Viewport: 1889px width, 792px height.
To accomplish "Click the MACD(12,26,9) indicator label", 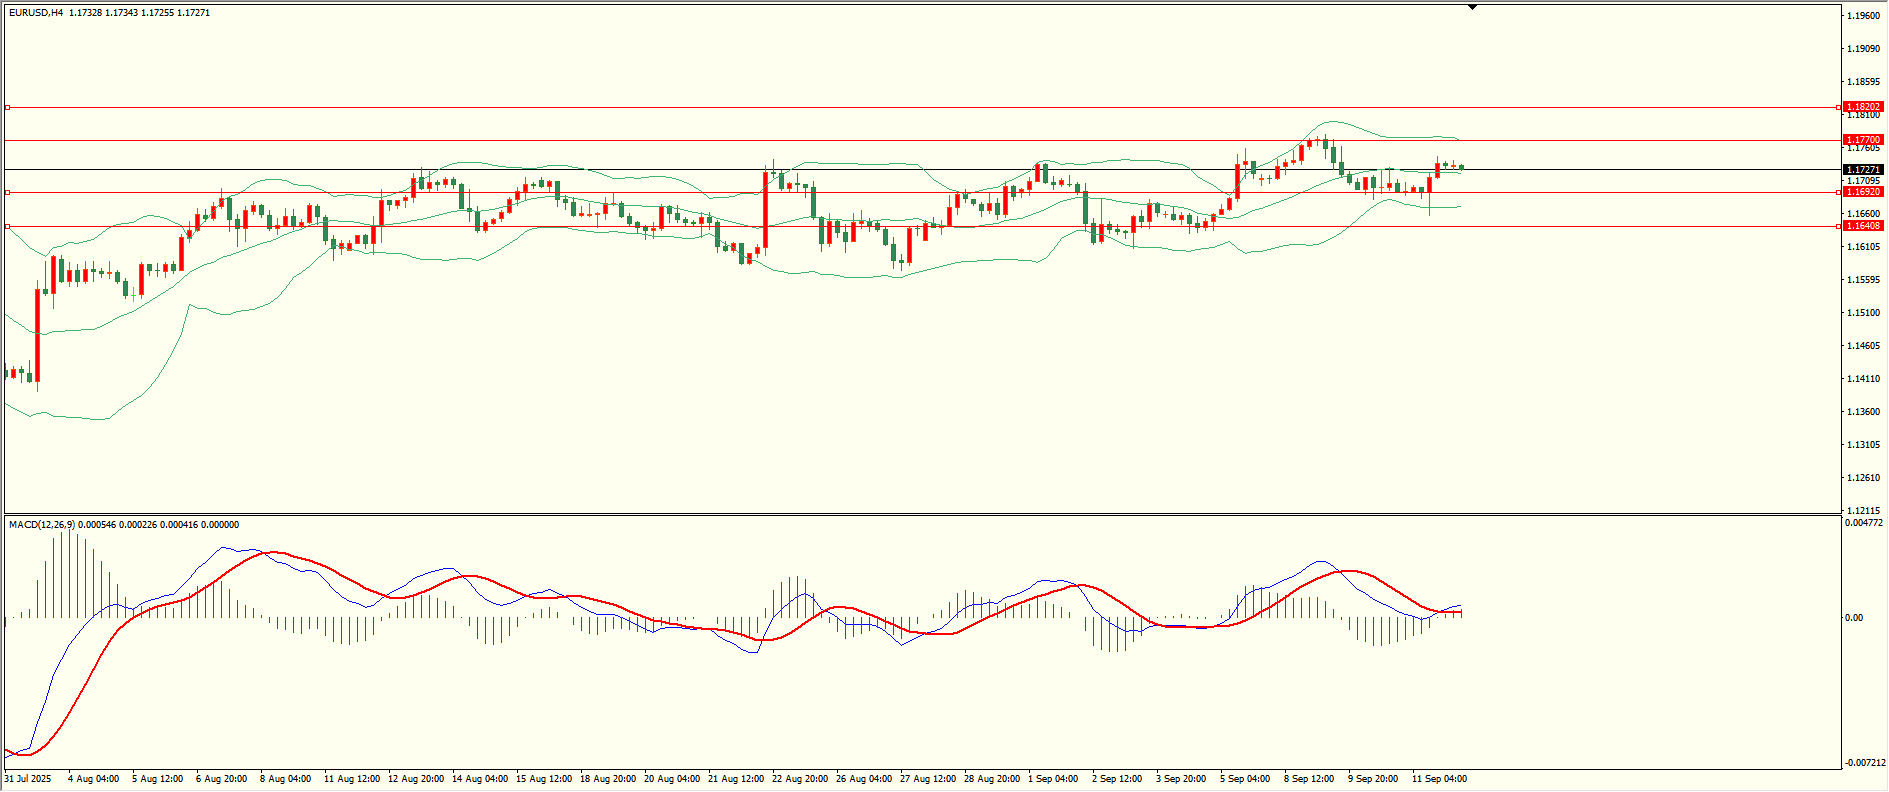I will (41, 525).
